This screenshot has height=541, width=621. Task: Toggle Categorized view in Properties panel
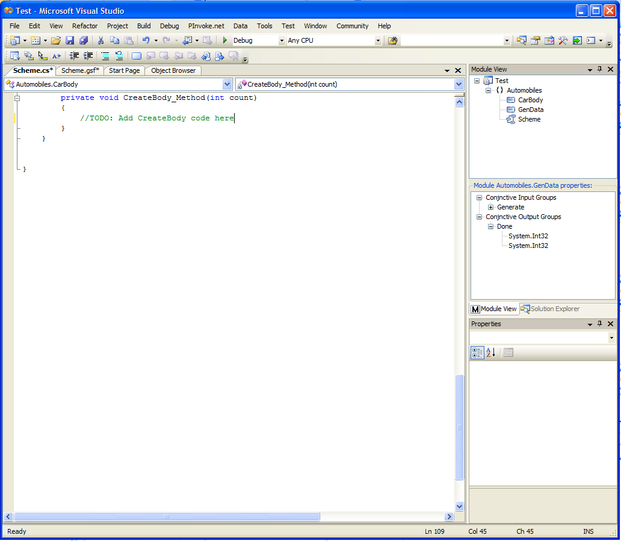pyautogui.click(x=477, y=352)
